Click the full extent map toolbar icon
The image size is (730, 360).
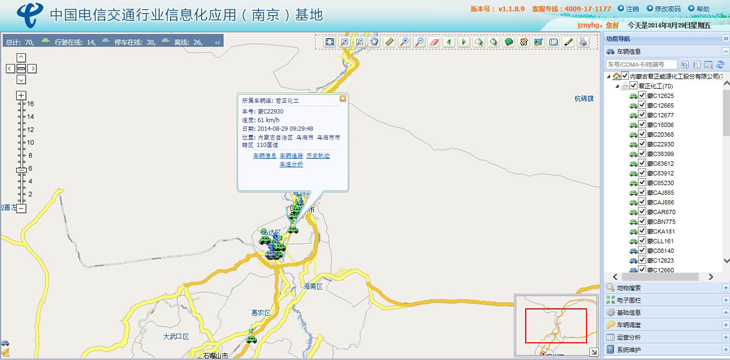(x=330, y=42)
